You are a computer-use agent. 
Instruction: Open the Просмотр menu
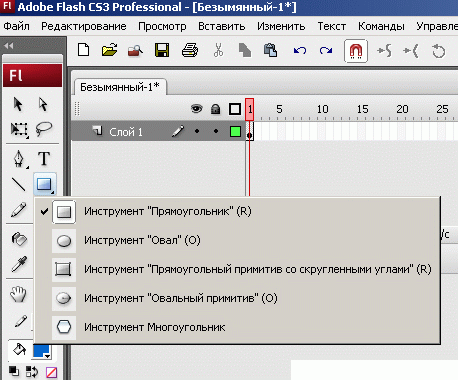tap(162, 26)
